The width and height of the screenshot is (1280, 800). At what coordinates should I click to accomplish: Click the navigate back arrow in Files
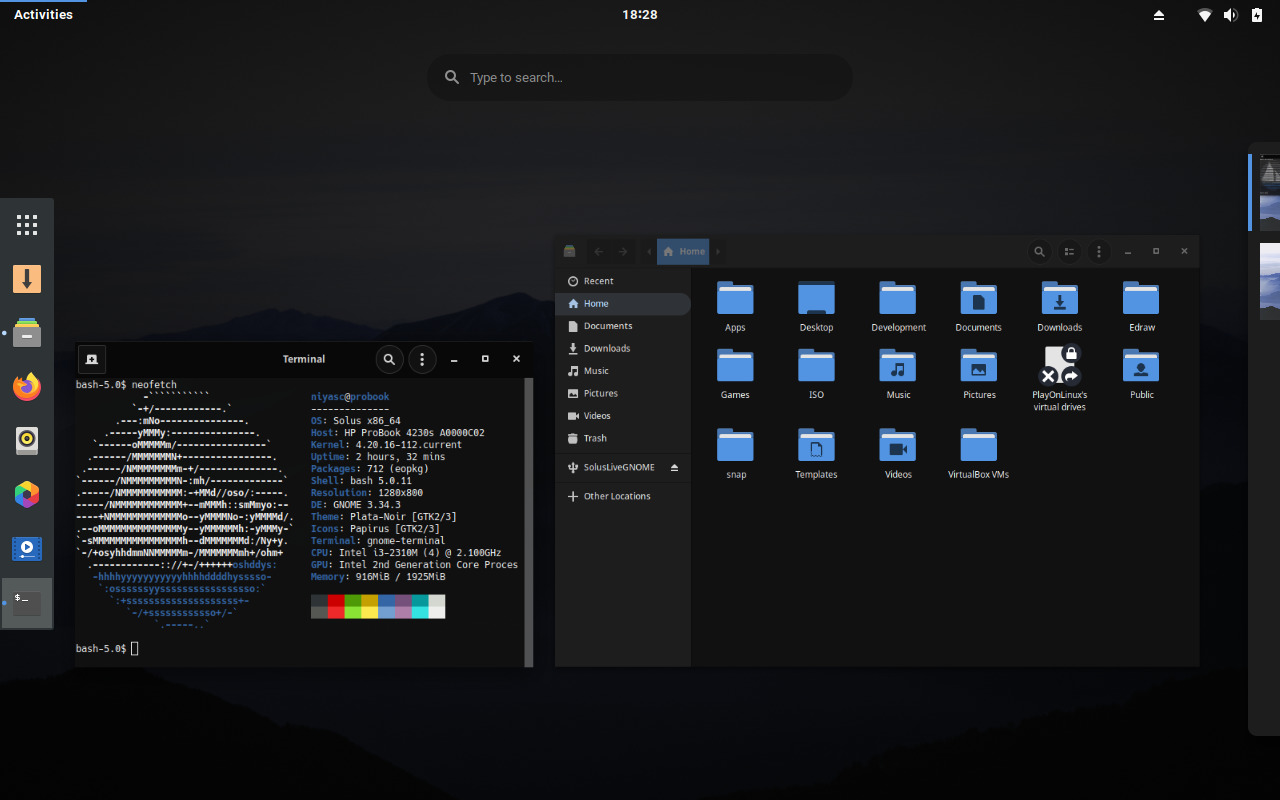point(598,252)
